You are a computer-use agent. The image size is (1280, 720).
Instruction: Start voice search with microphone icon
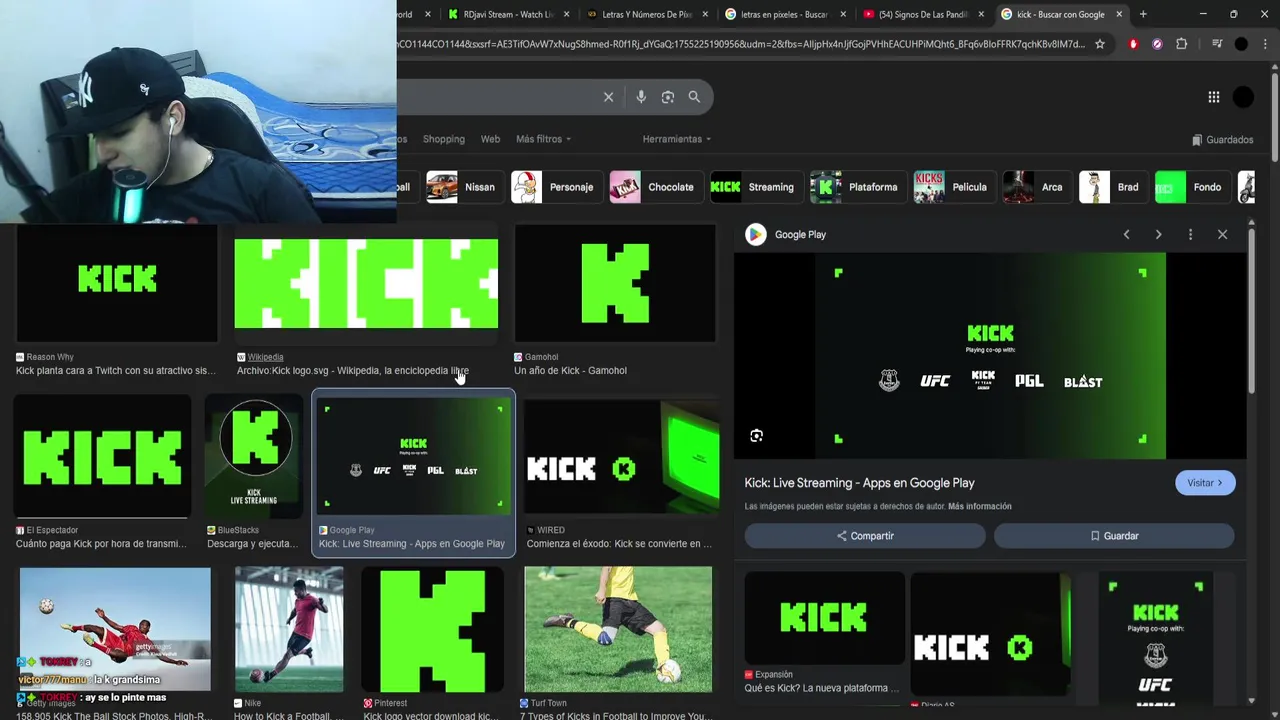[641, 97]
